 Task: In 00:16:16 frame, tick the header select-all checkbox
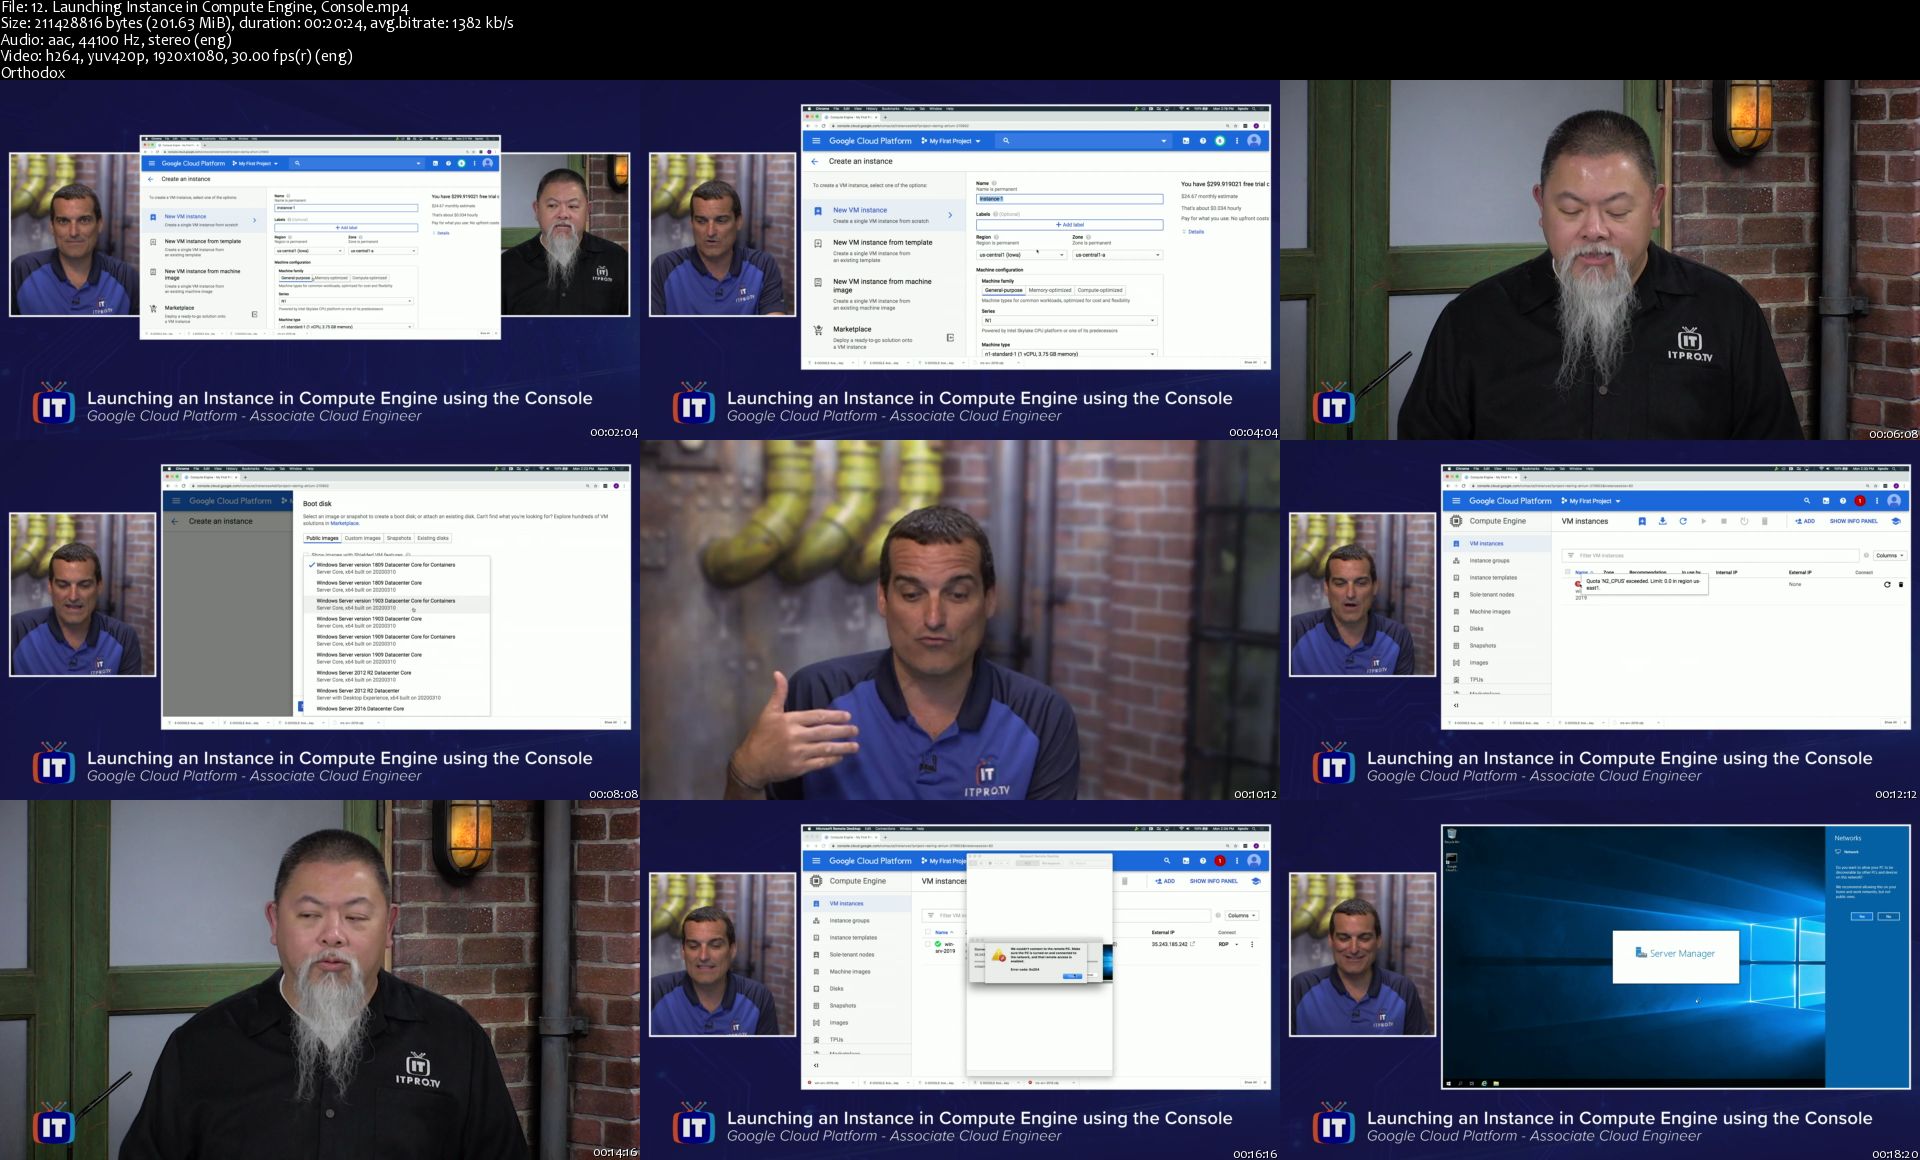click(926, 932)
